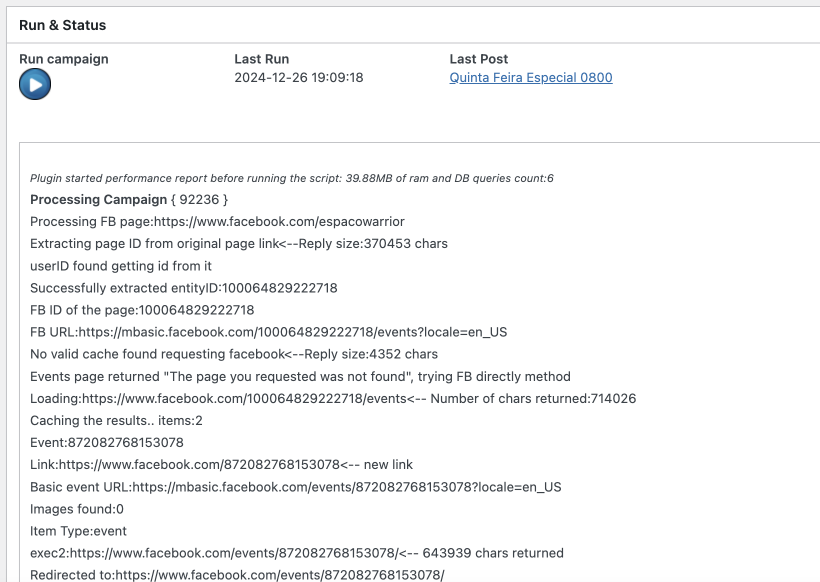Click the Last Run timestamp 2024-12-26 19:09:18

(298, 77)
